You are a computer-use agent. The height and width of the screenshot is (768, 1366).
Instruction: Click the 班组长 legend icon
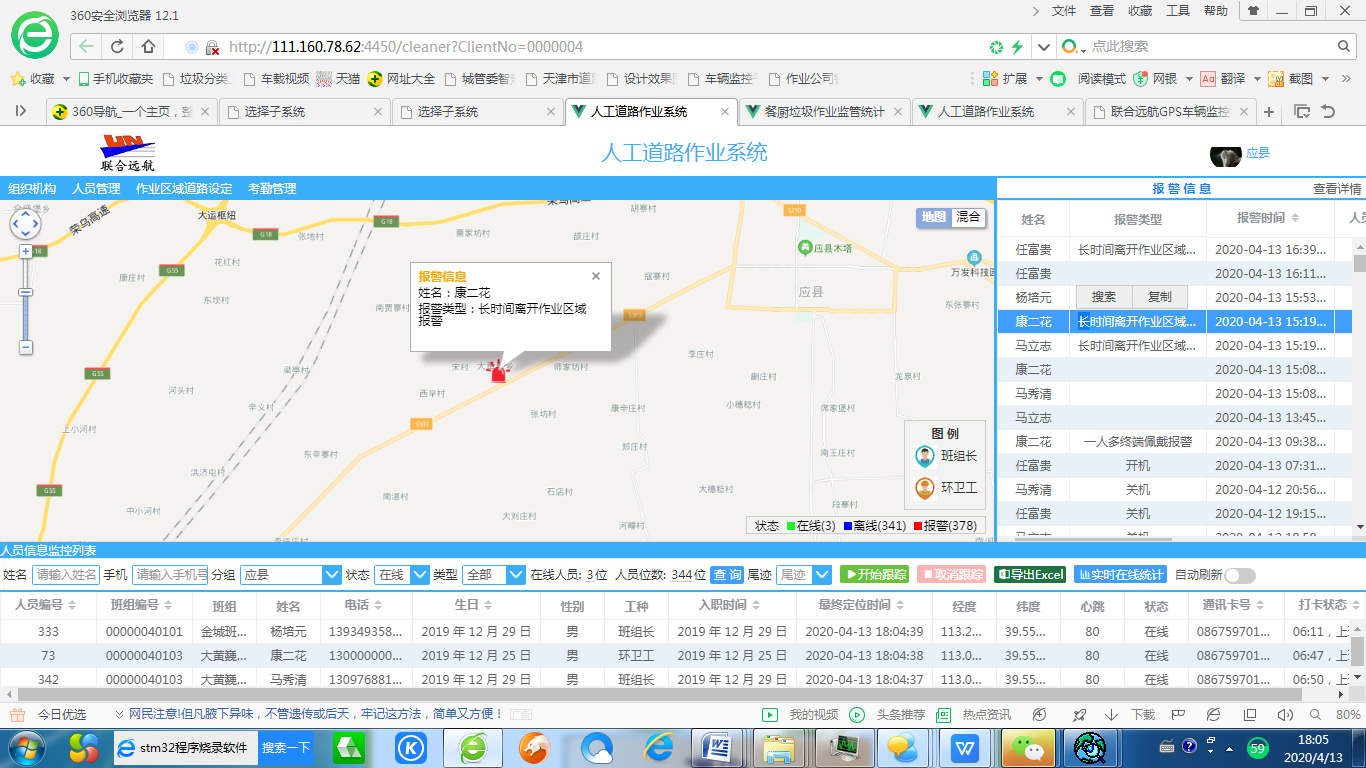[x=925, y=456]
